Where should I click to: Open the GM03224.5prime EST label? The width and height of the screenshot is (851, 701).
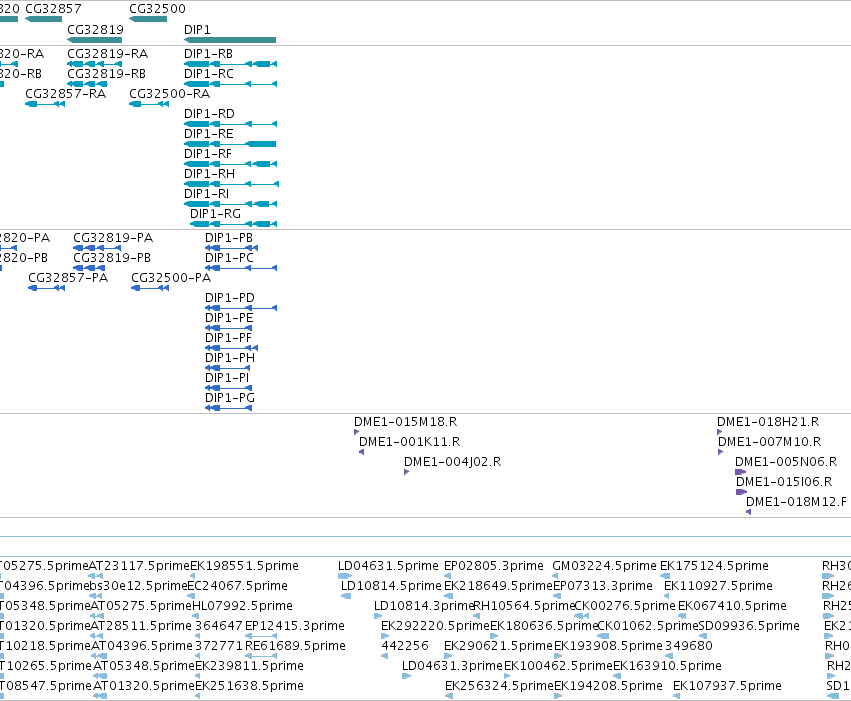coord(605,566)
